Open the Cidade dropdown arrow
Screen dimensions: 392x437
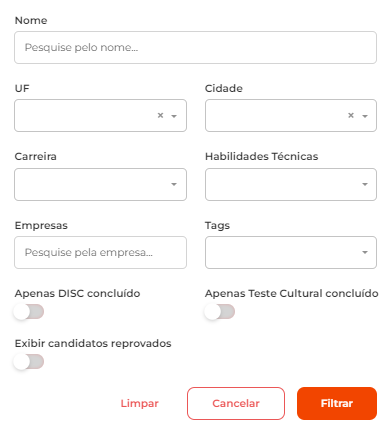365,116
